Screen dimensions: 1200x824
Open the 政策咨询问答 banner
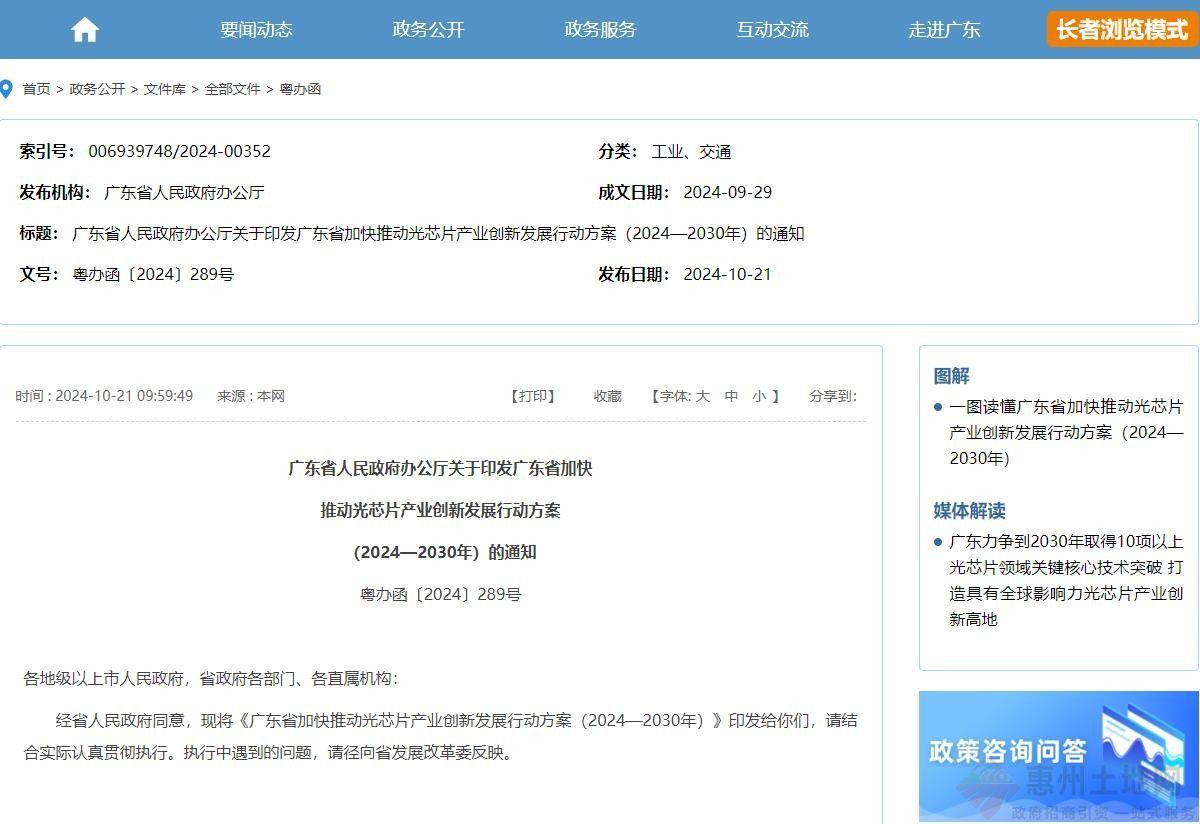click(1059, 757)
